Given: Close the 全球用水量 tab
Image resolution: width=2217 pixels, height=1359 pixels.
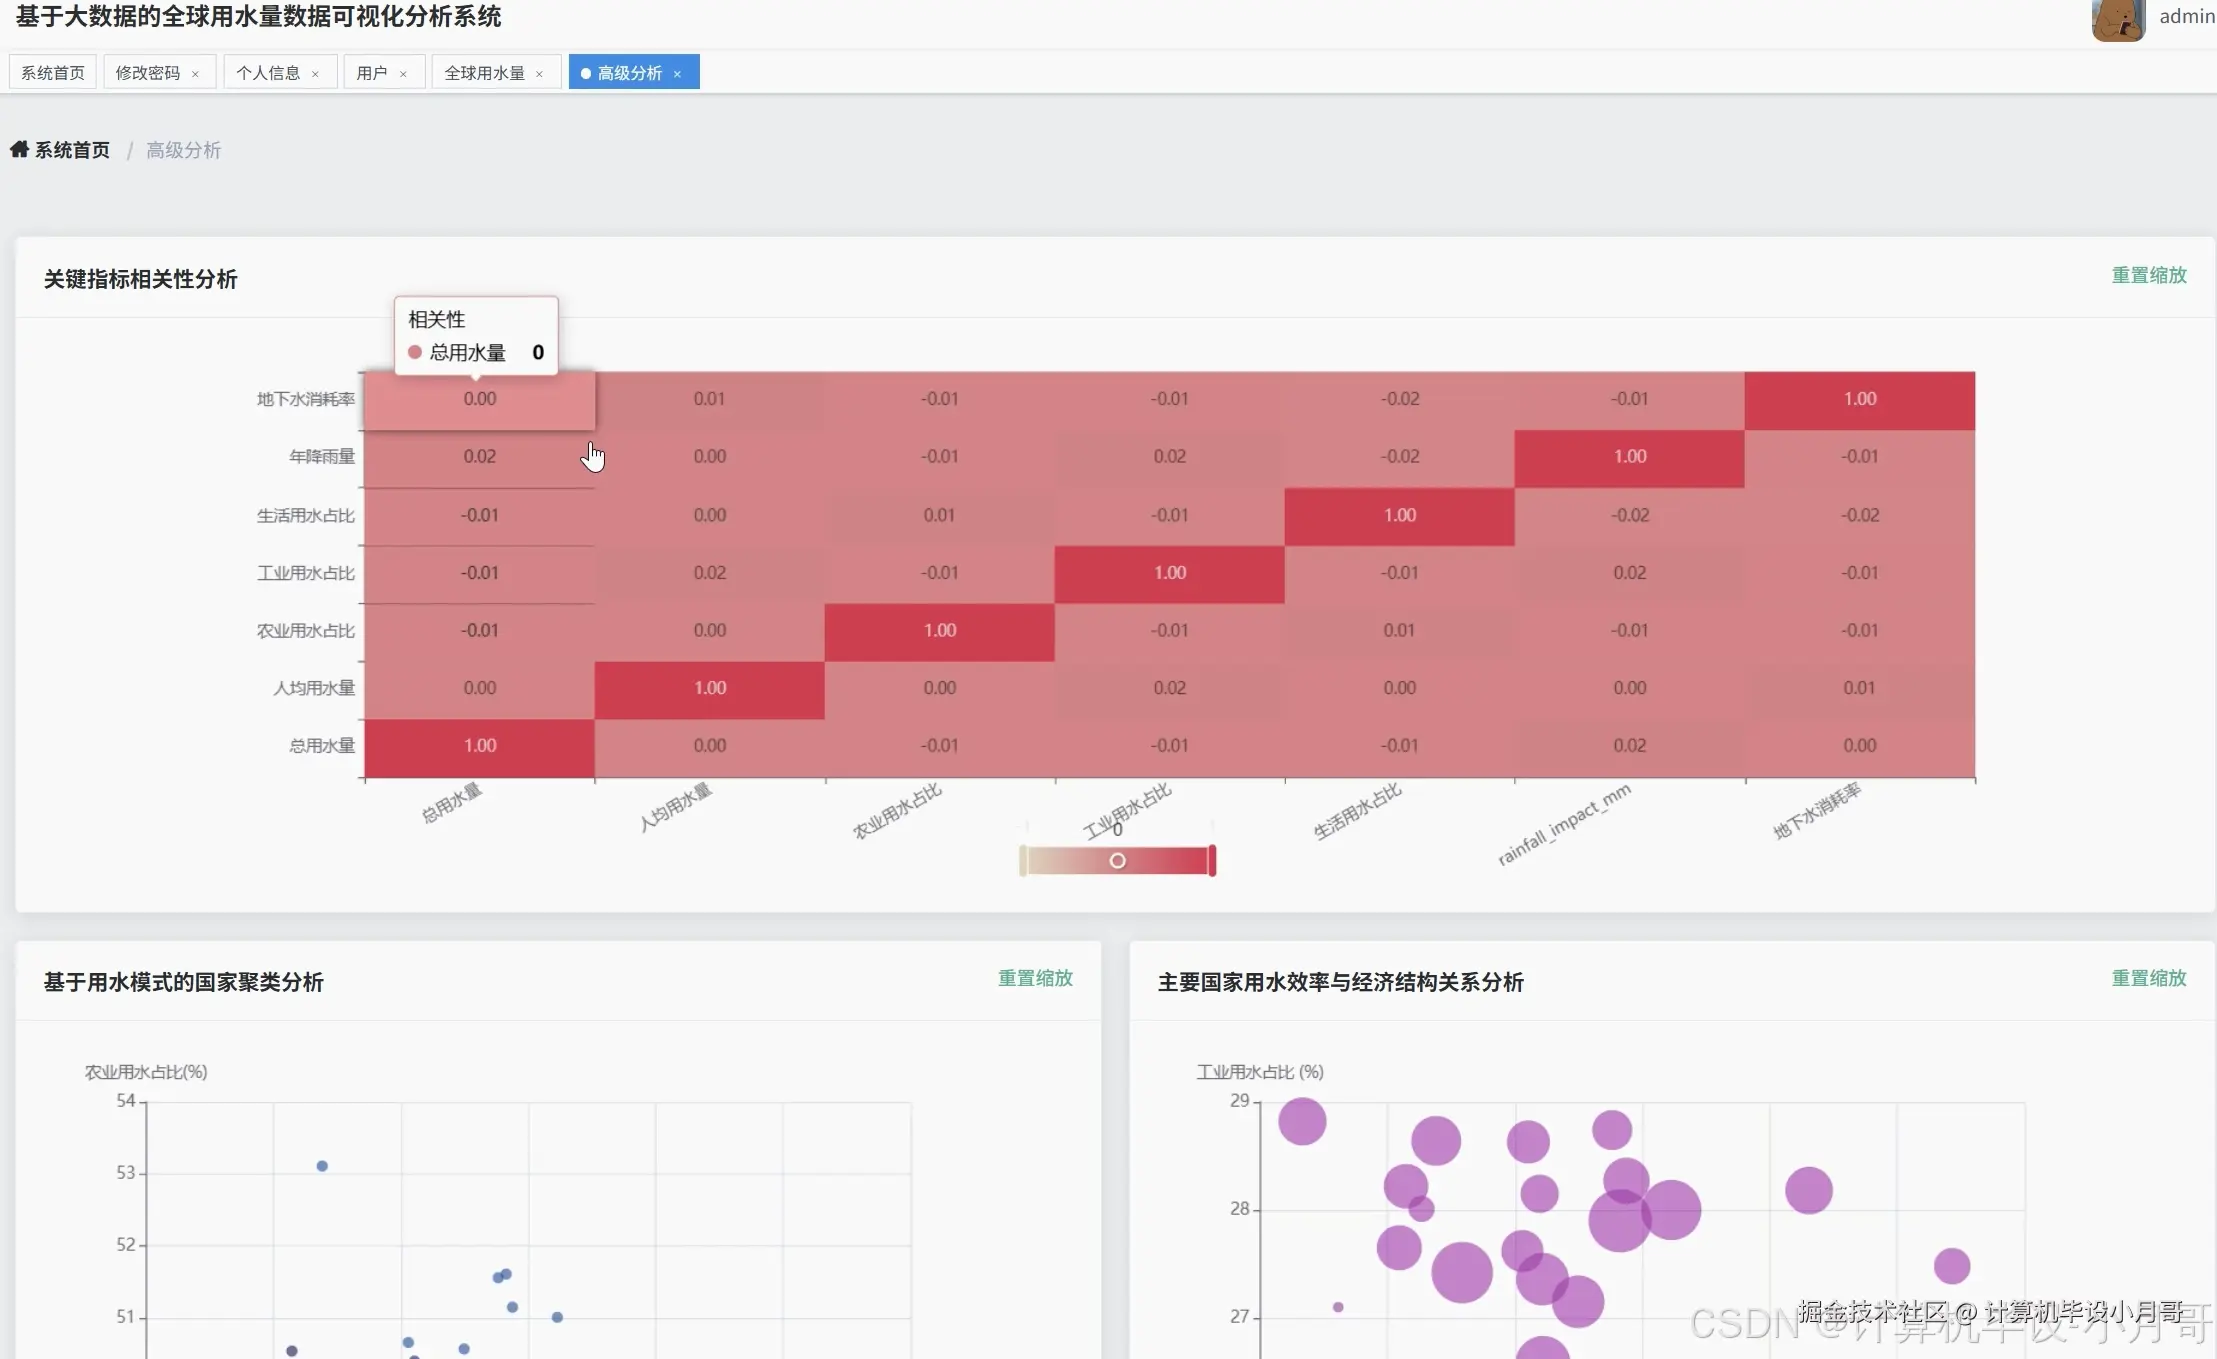Looking at the screenshot, I should [x=539, y=74].
